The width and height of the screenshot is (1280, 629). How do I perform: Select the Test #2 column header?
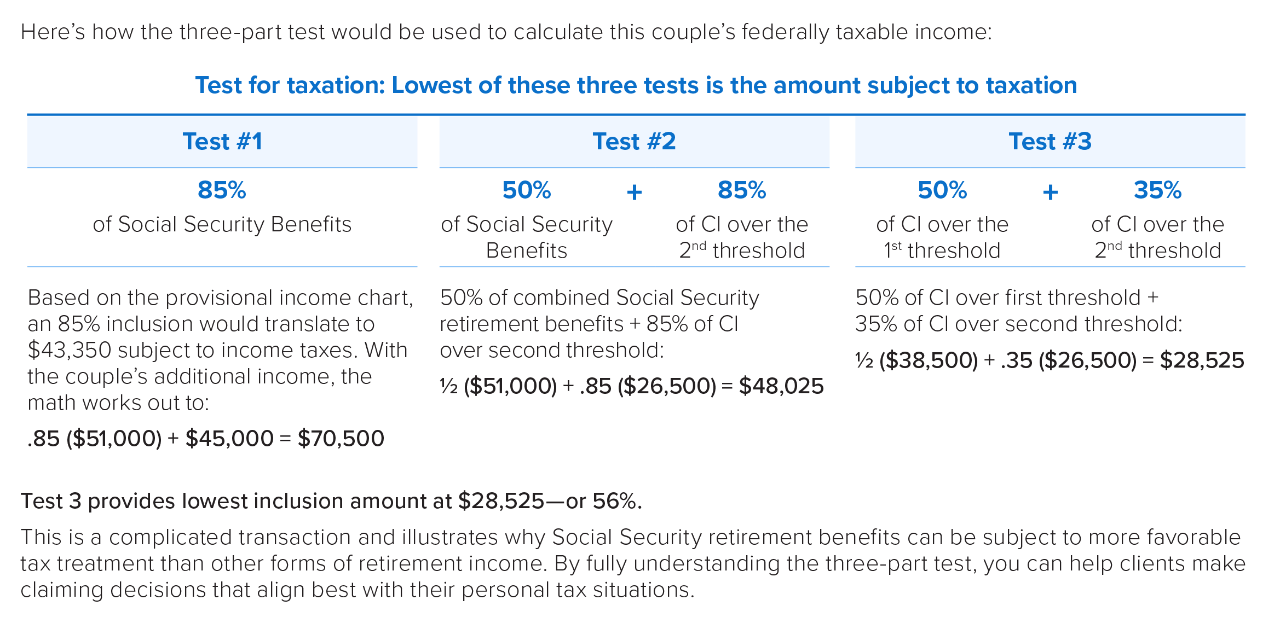(x=634, y=141)
